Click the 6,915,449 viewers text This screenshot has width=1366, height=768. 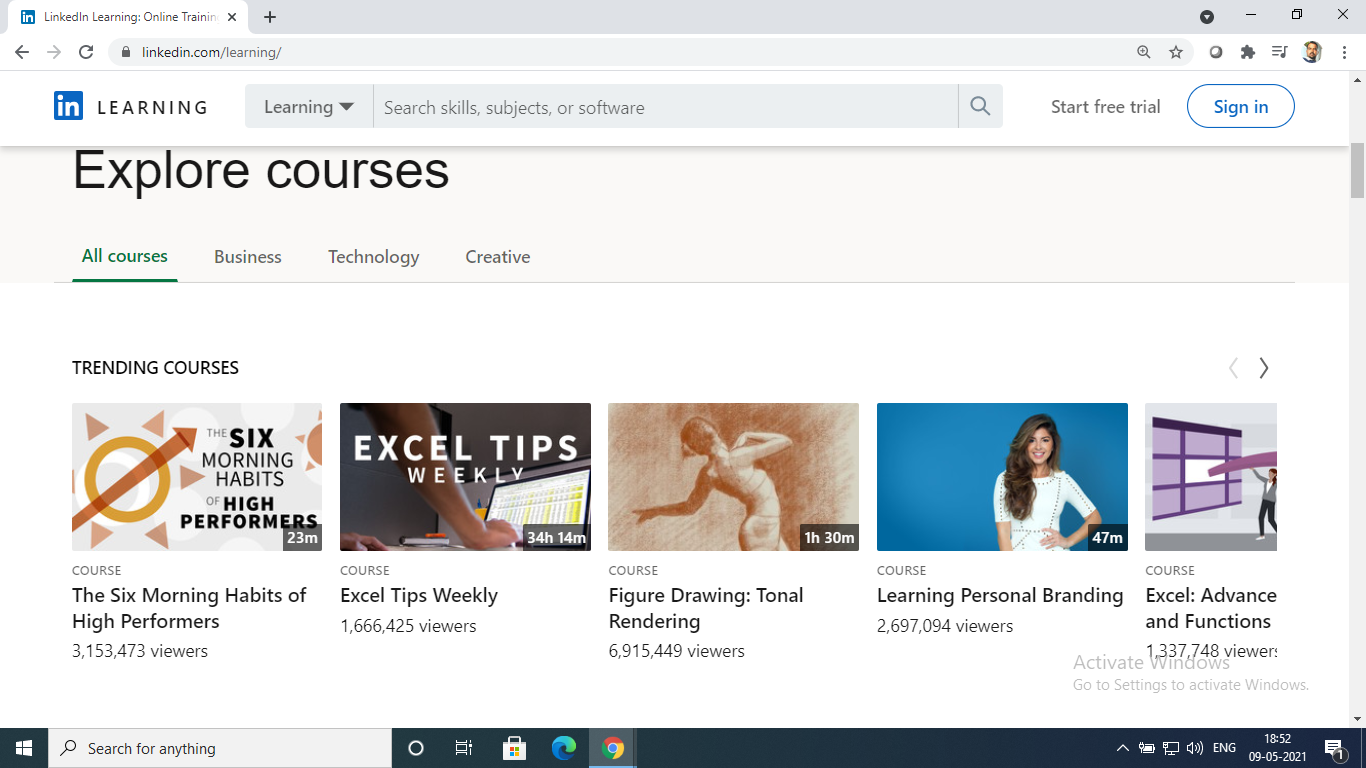677,651
